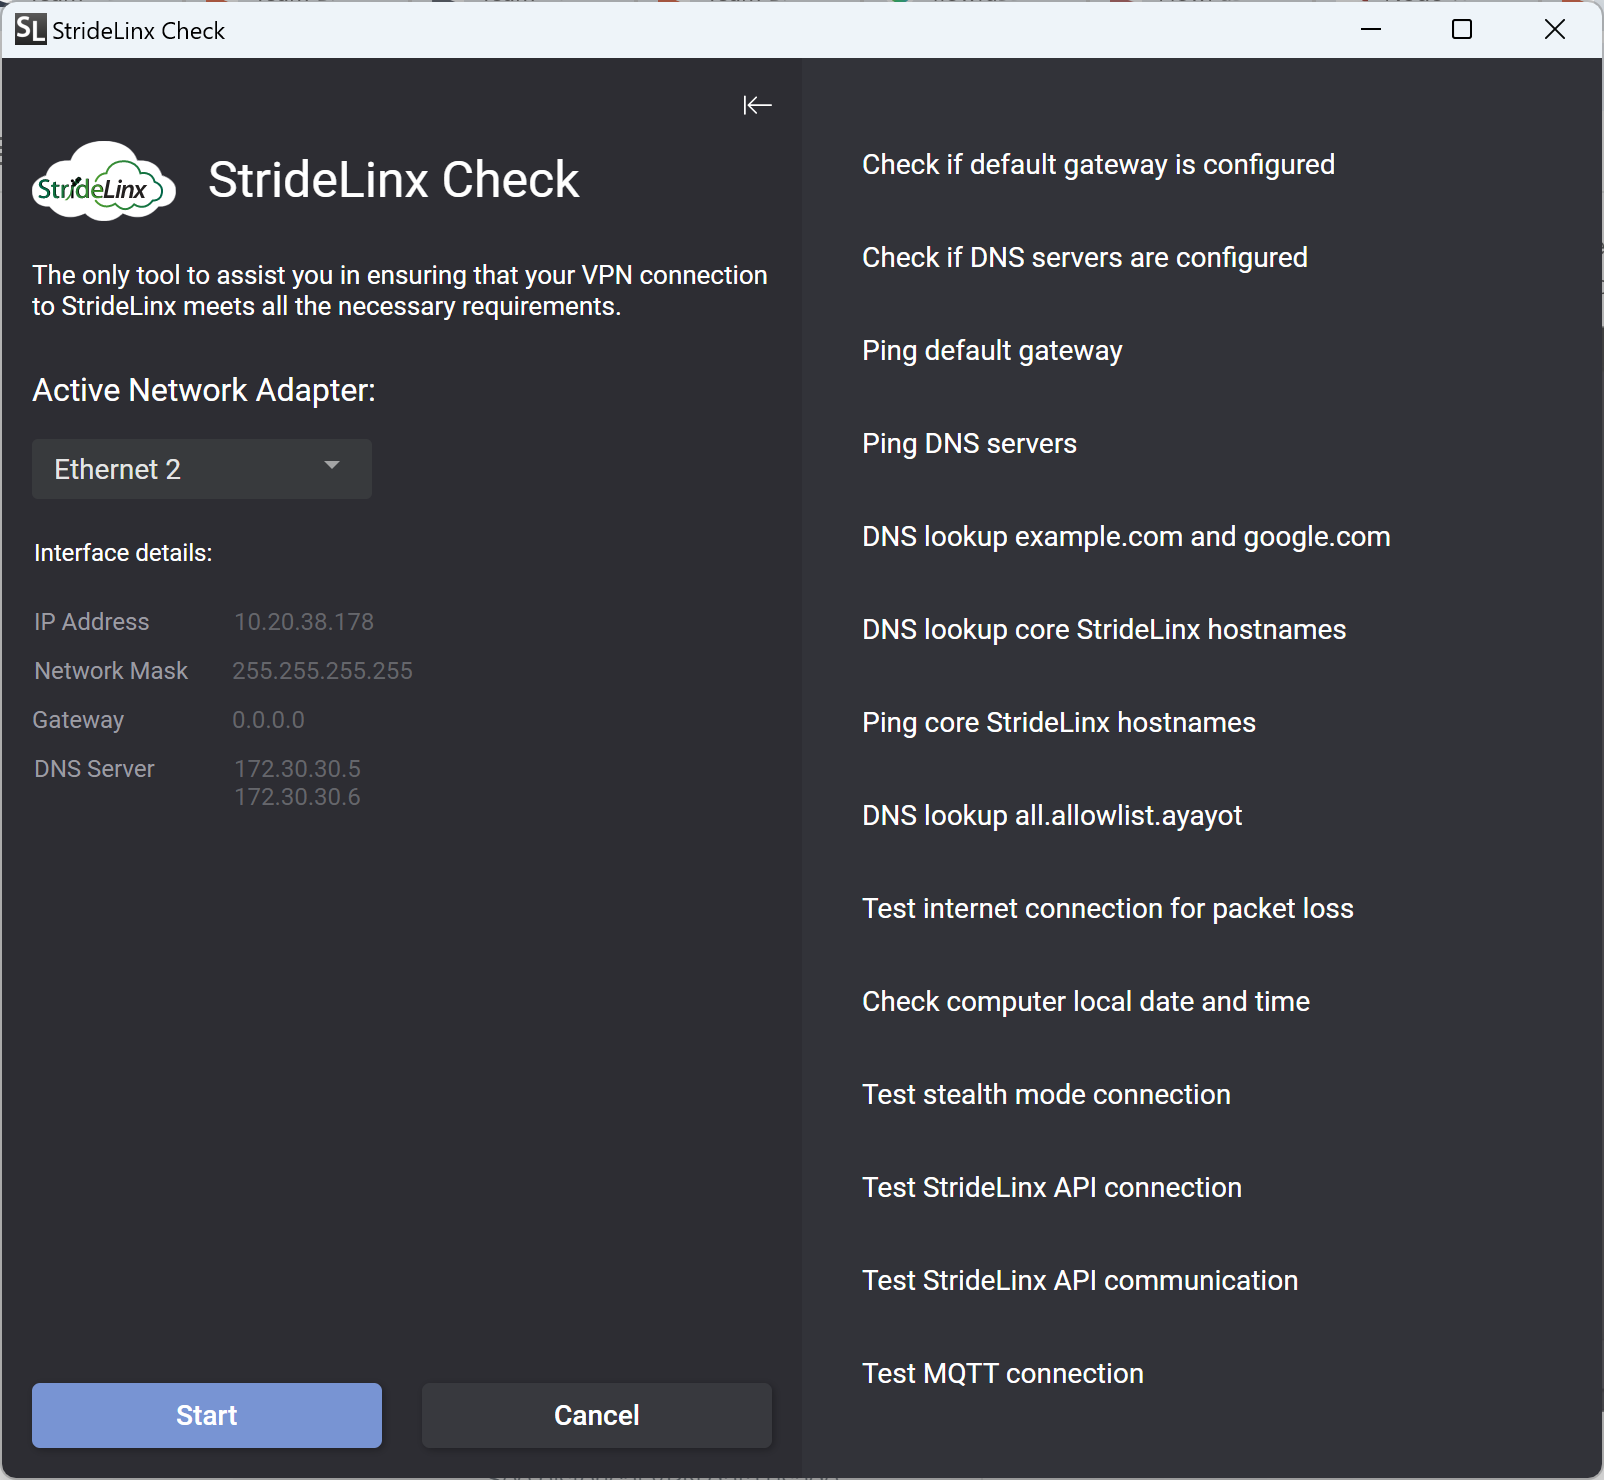Open the Active Network Adapter dropdown

point(202,469)
